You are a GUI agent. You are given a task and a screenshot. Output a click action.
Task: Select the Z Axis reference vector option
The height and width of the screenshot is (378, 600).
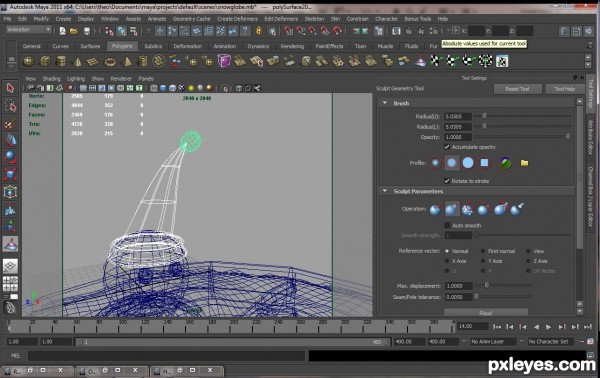[x=528, y=261]
